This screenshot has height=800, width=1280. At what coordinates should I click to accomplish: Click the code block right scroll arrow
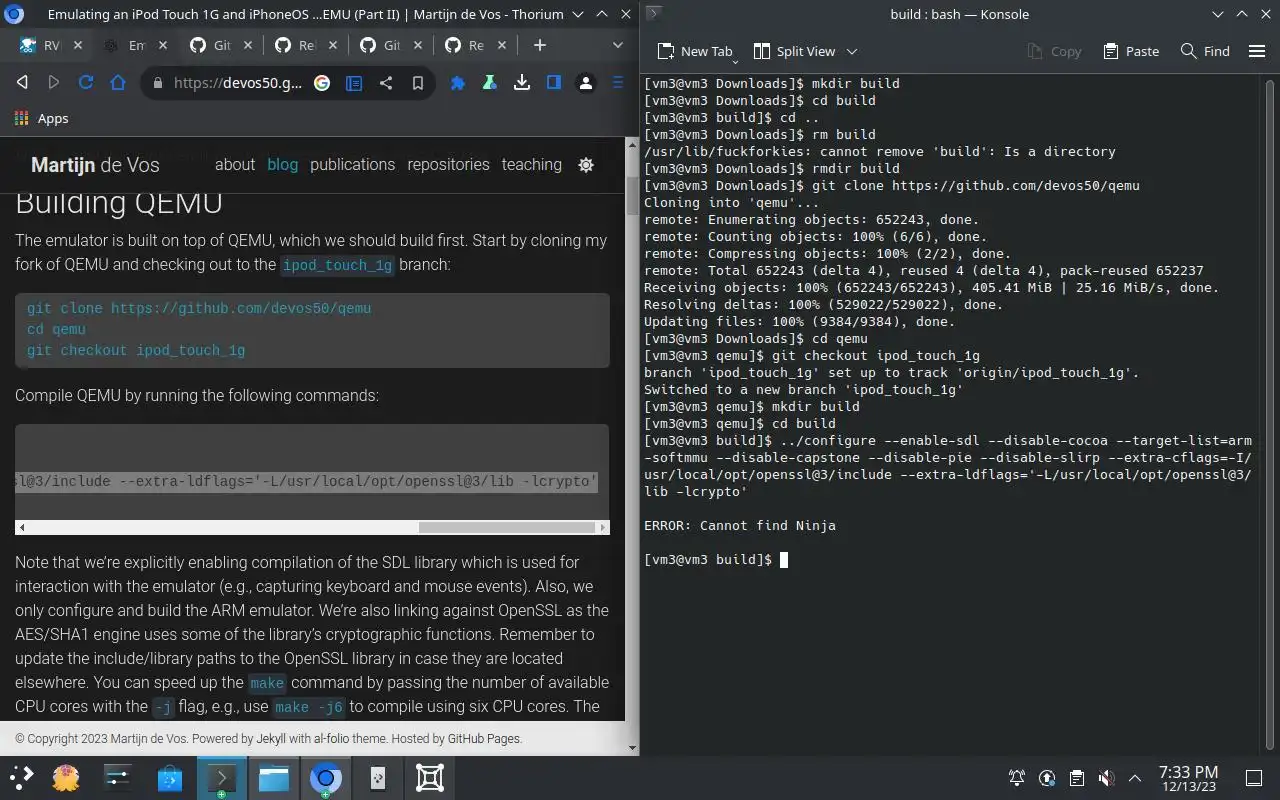click(x=603, y=527)
